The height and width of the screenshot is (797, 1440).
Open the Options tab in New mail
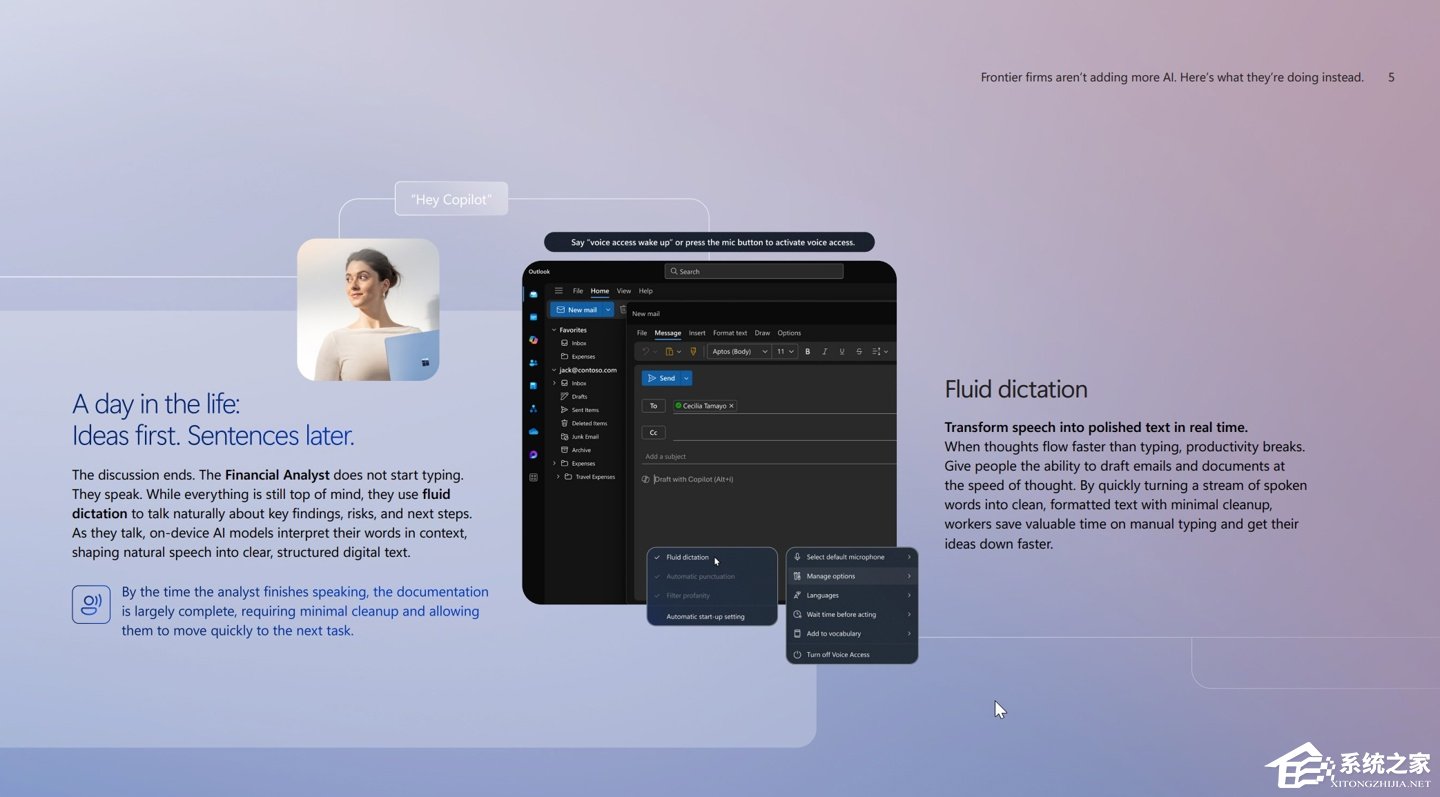789,333
